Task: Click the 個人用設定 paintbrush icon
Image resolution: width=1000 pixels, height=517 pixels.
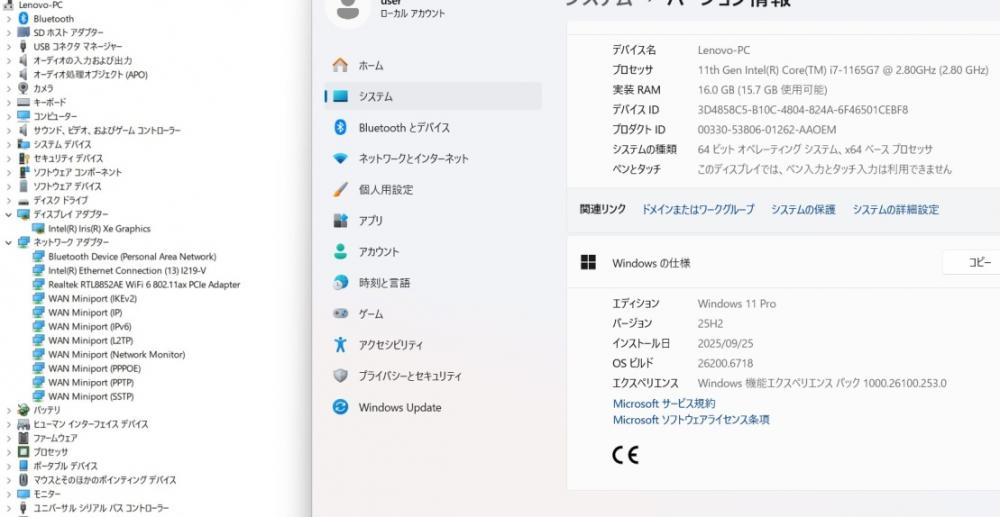Action: coord(341,189)
